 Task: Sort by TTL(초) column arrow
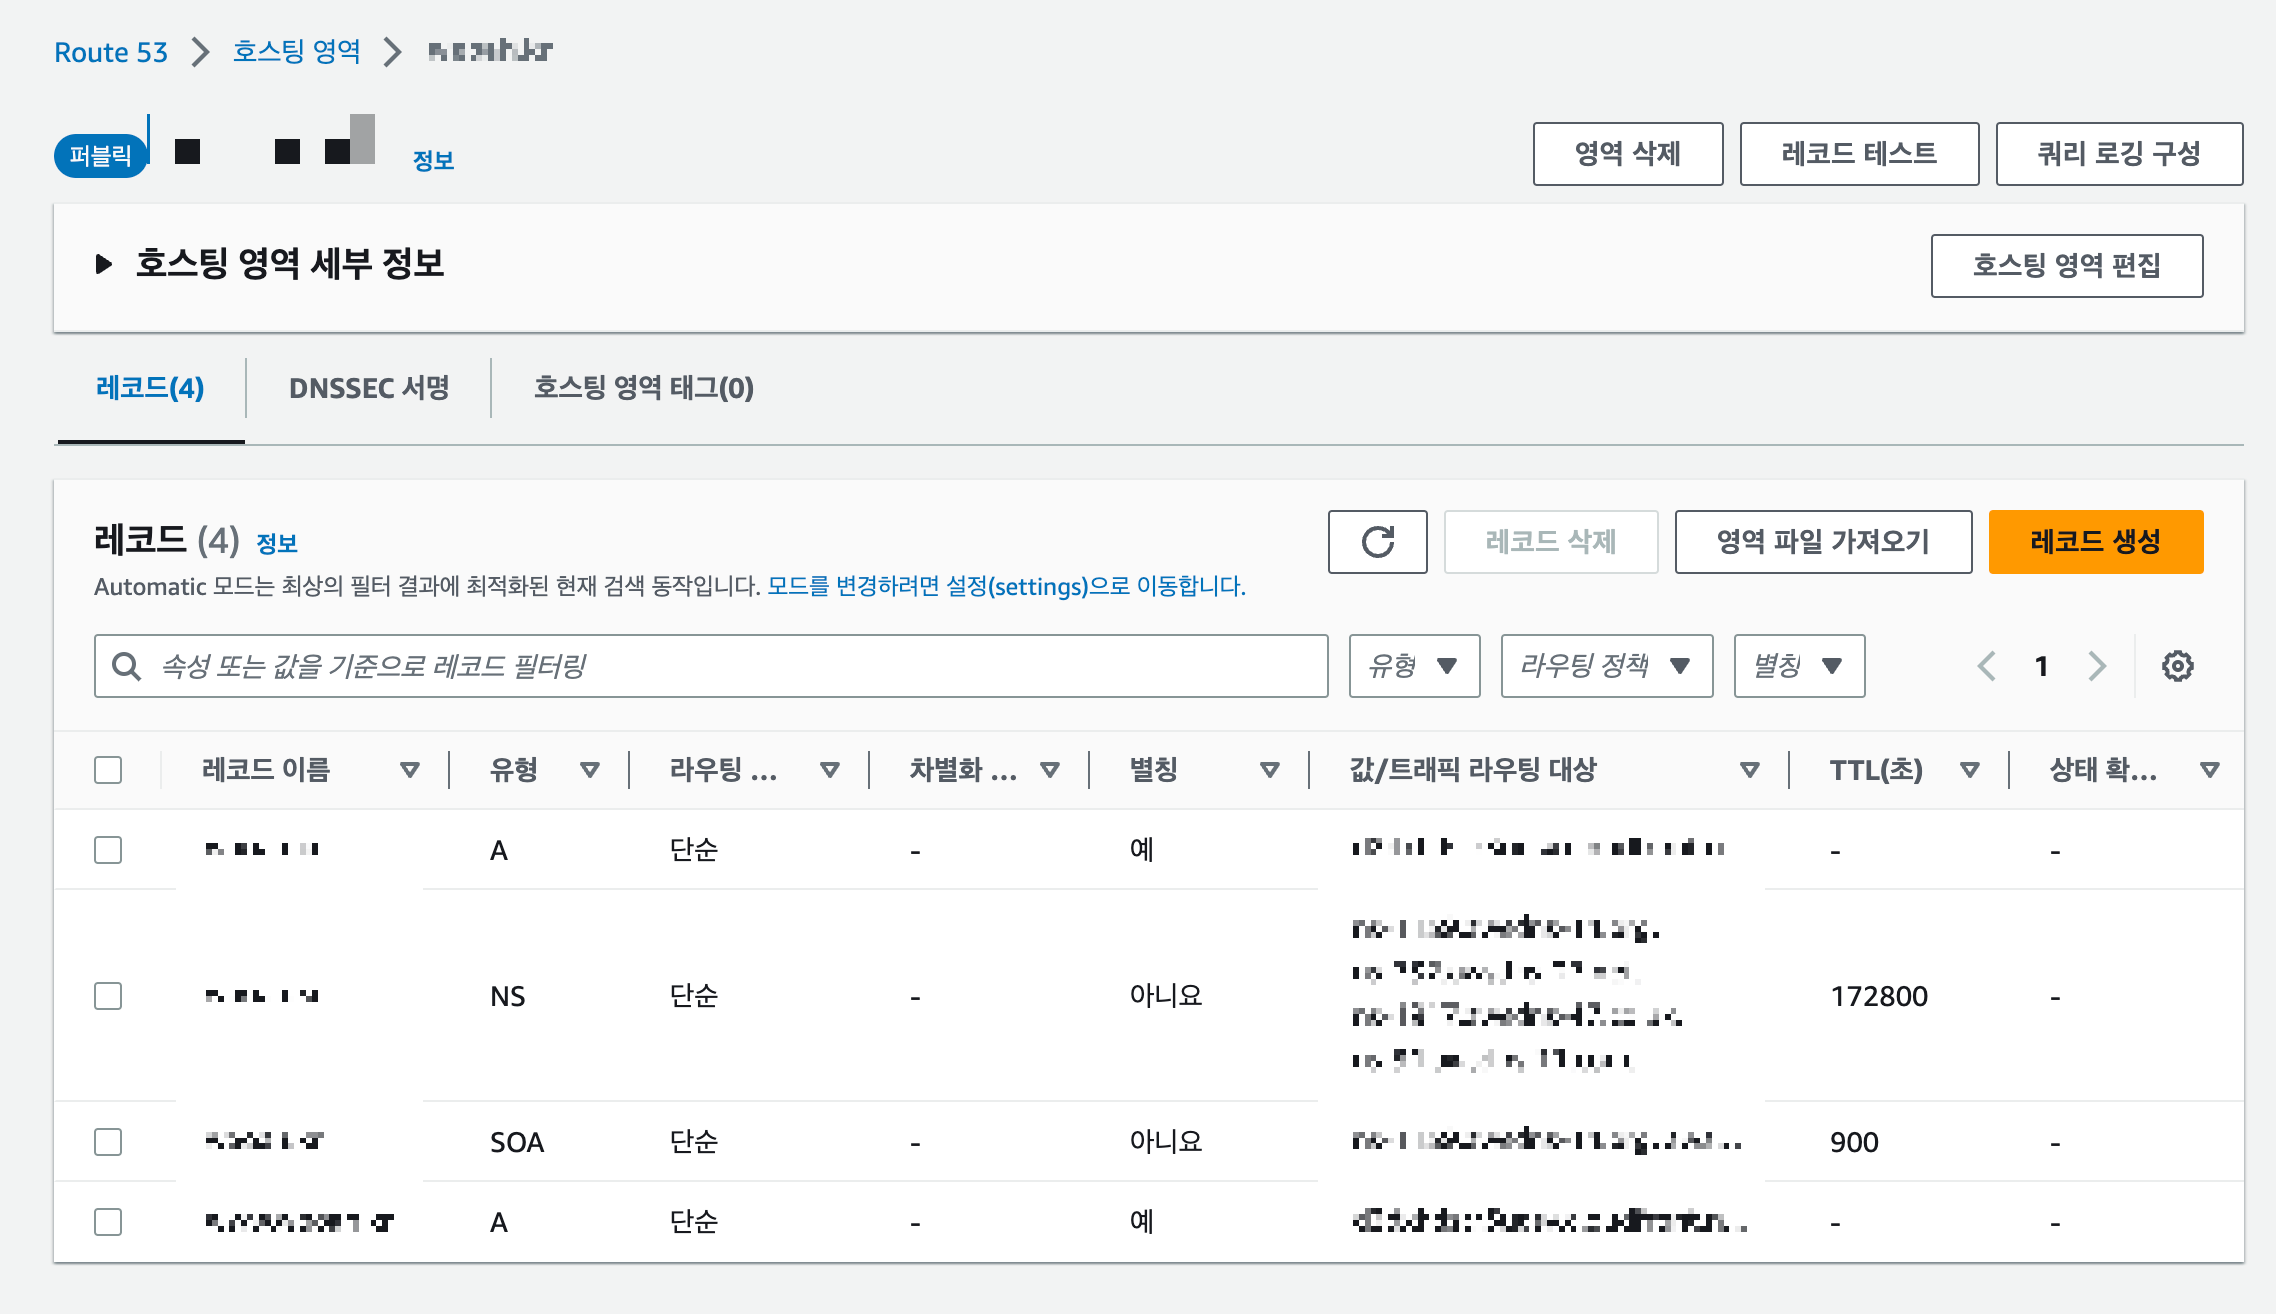(1969, 770)
